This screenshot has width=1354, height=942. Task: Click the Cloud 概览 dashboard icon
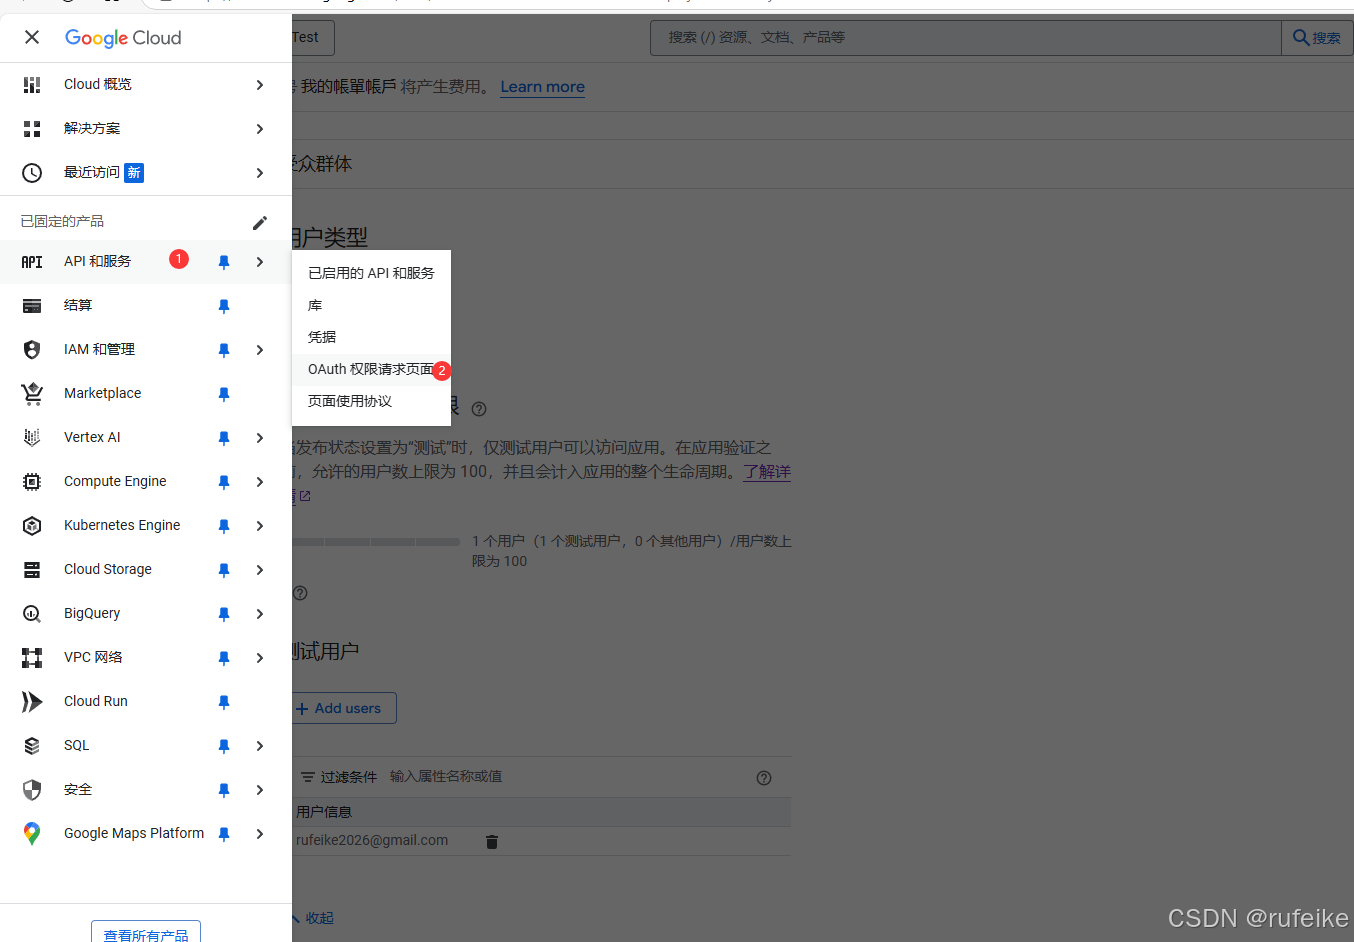click(x=32, y=85)
